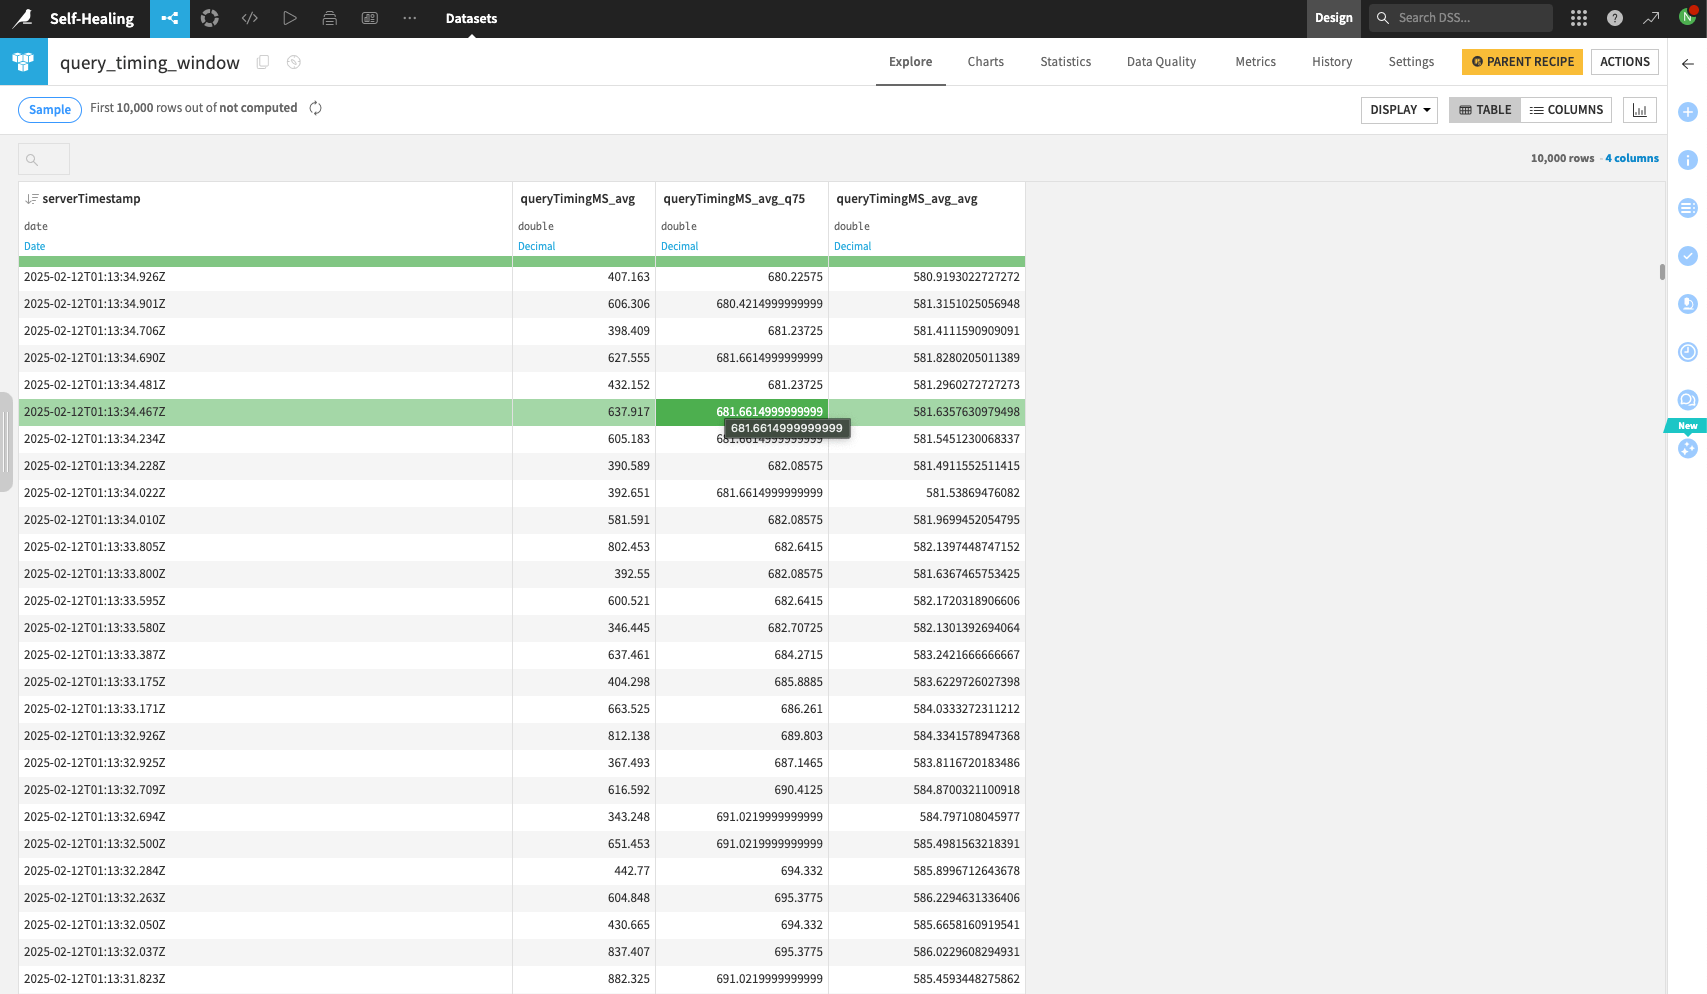Switch display to TABLE mode
This screenshot has height=994, width=1707.
[1484, 110]
